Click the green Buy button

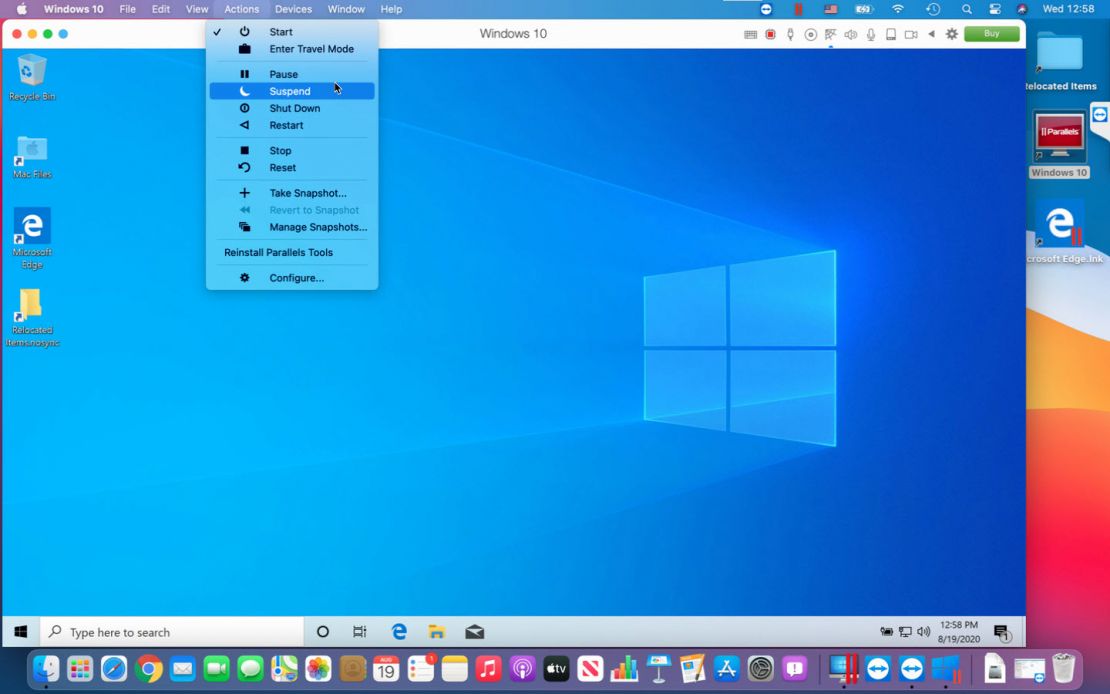coord(991,33)
